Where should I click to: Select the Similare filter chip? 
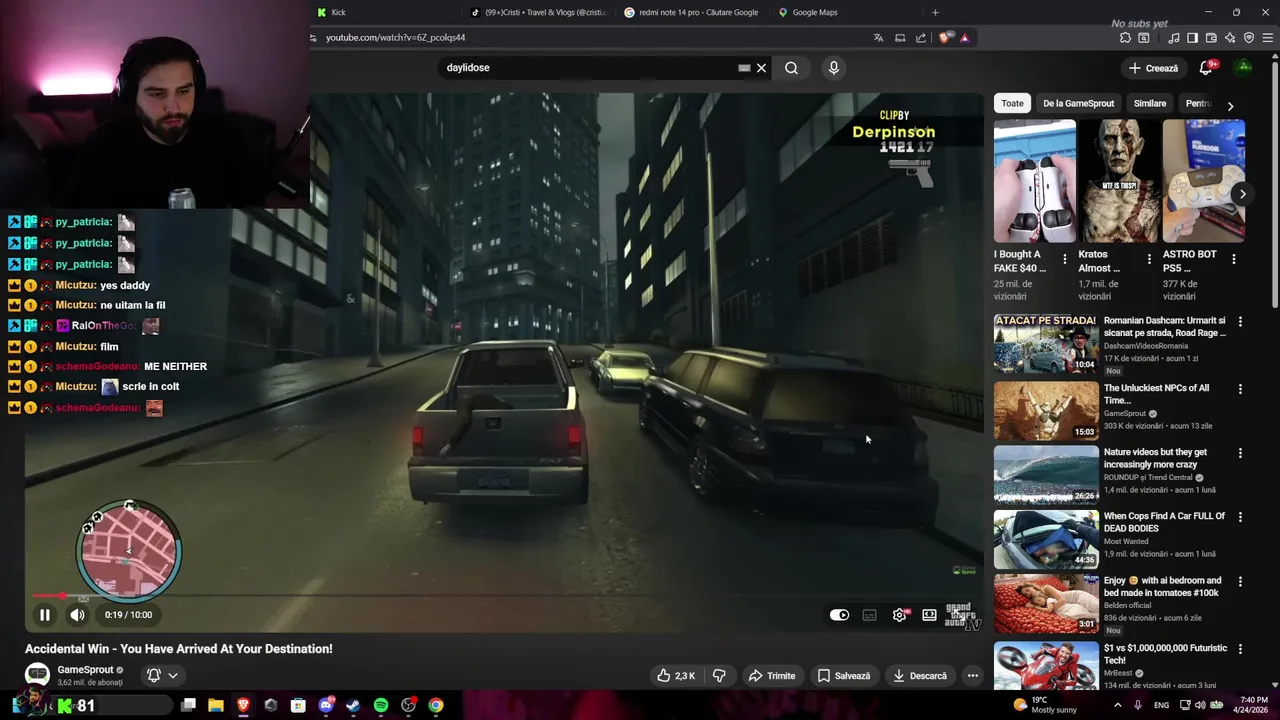(1150, 104)
